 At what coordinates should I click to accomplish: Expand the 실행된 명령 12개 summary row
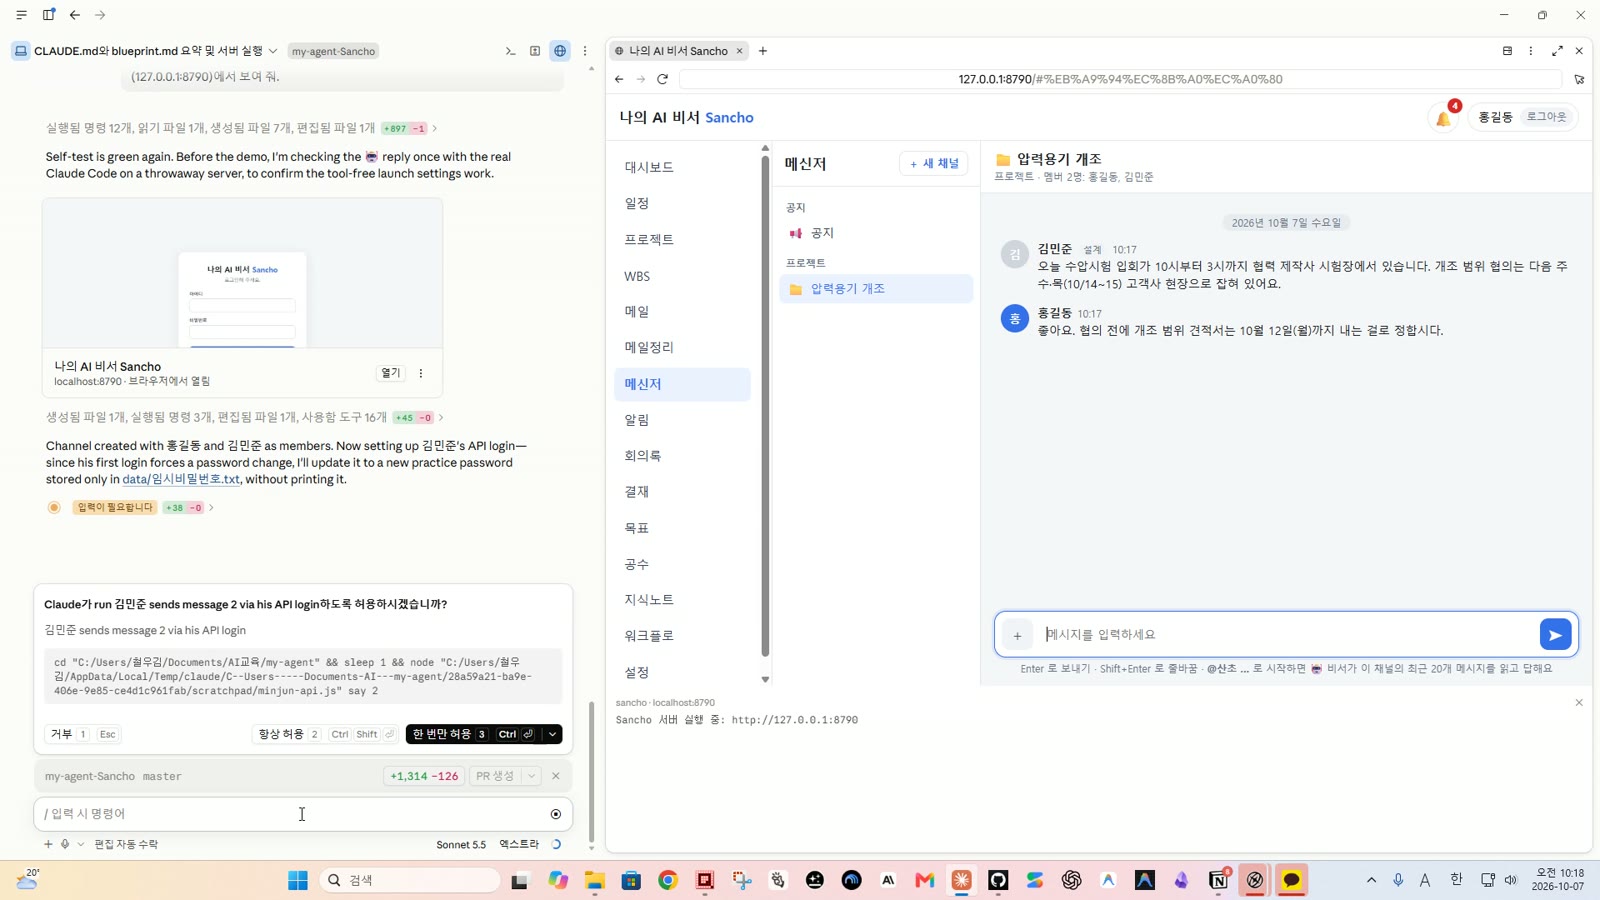point(241,128)
